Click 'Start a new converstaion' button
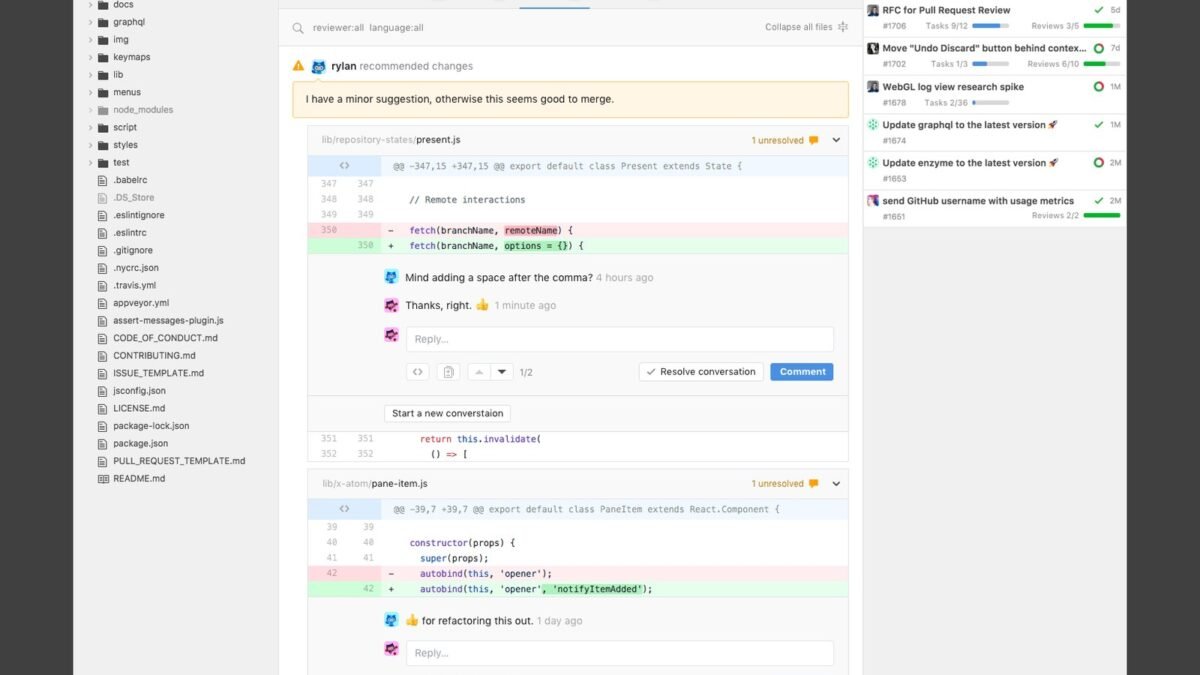This screenshot has height=675, width=1200. [448, 413]
